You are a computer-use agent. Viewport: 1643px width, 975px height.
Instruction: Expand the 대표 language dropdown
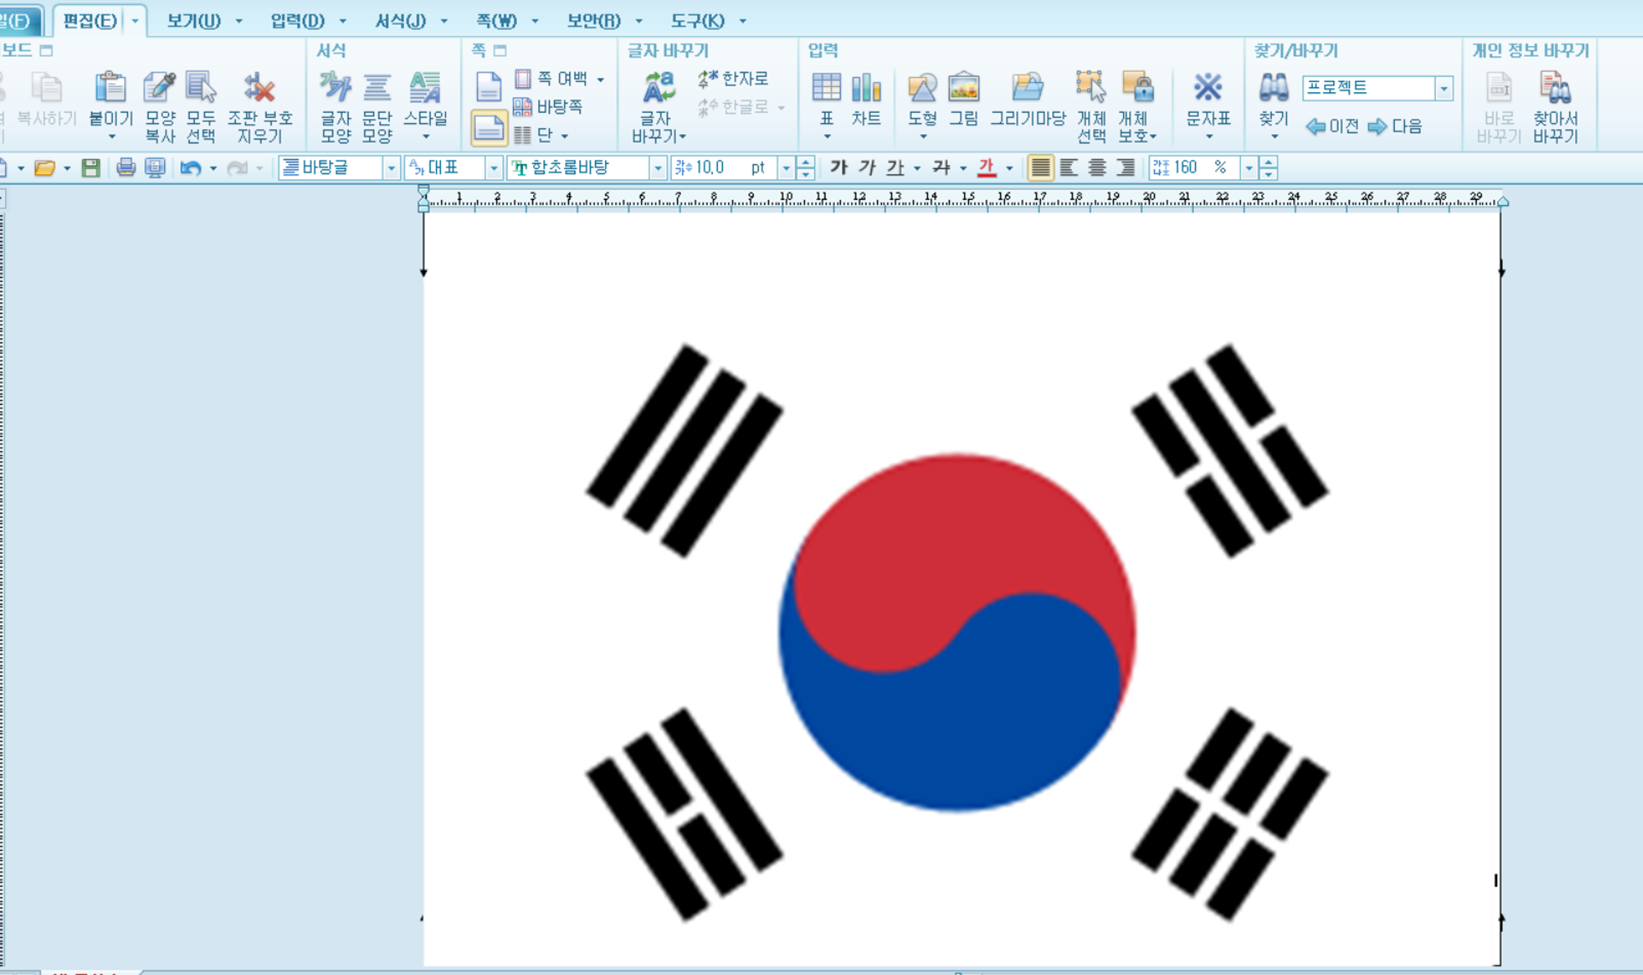point(493,168)
